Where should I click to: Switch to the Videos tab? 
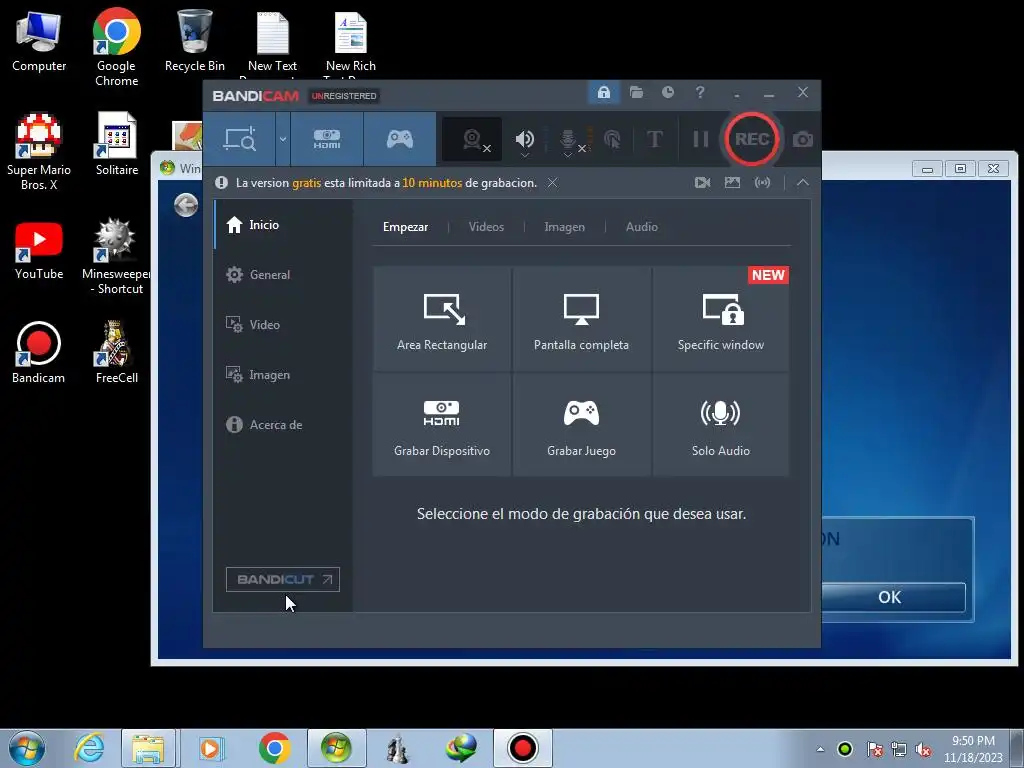point(487,227)
